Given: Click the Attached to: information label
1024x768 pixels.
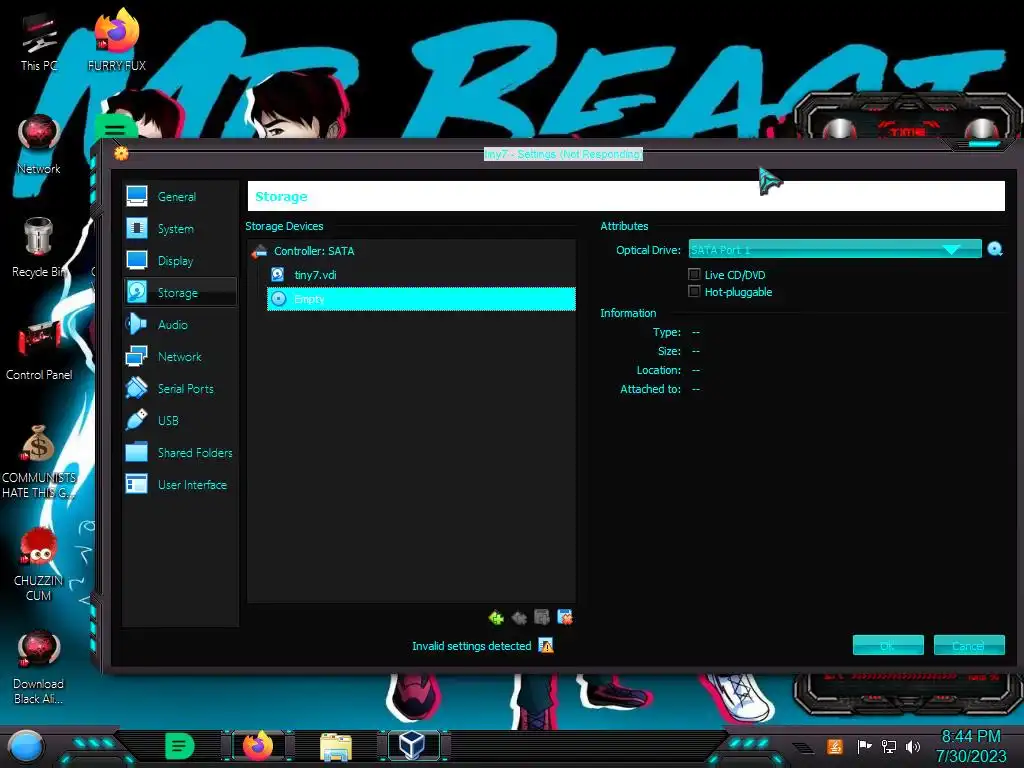Looking at the screenshot, I should [650, 389].
